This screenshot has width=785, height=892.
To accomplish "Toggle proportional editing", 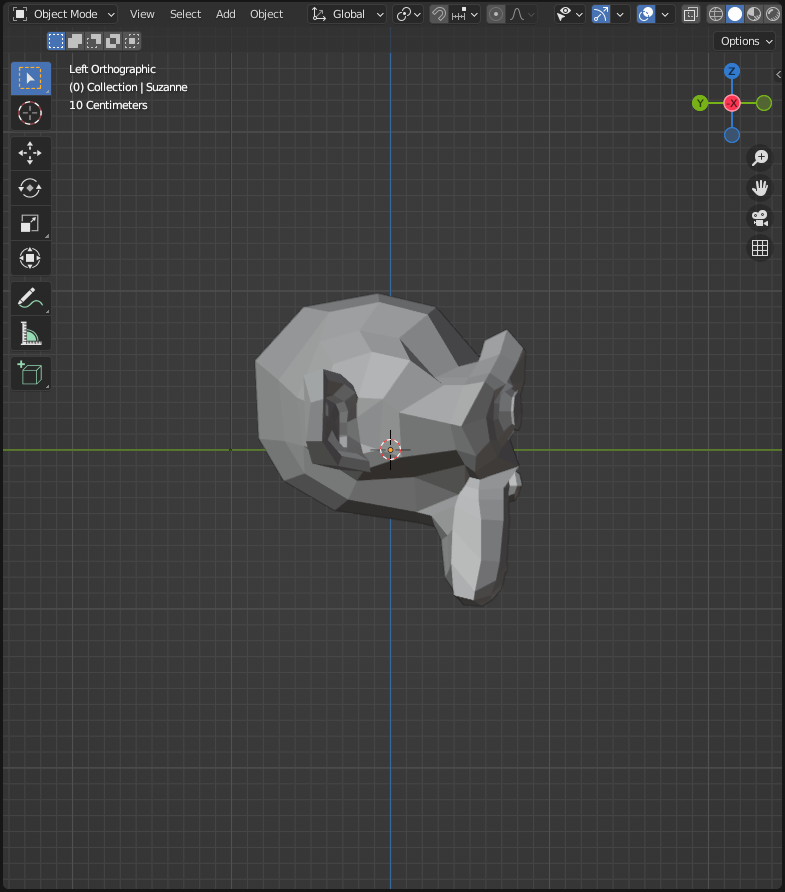I will click(x=496, y=14).
